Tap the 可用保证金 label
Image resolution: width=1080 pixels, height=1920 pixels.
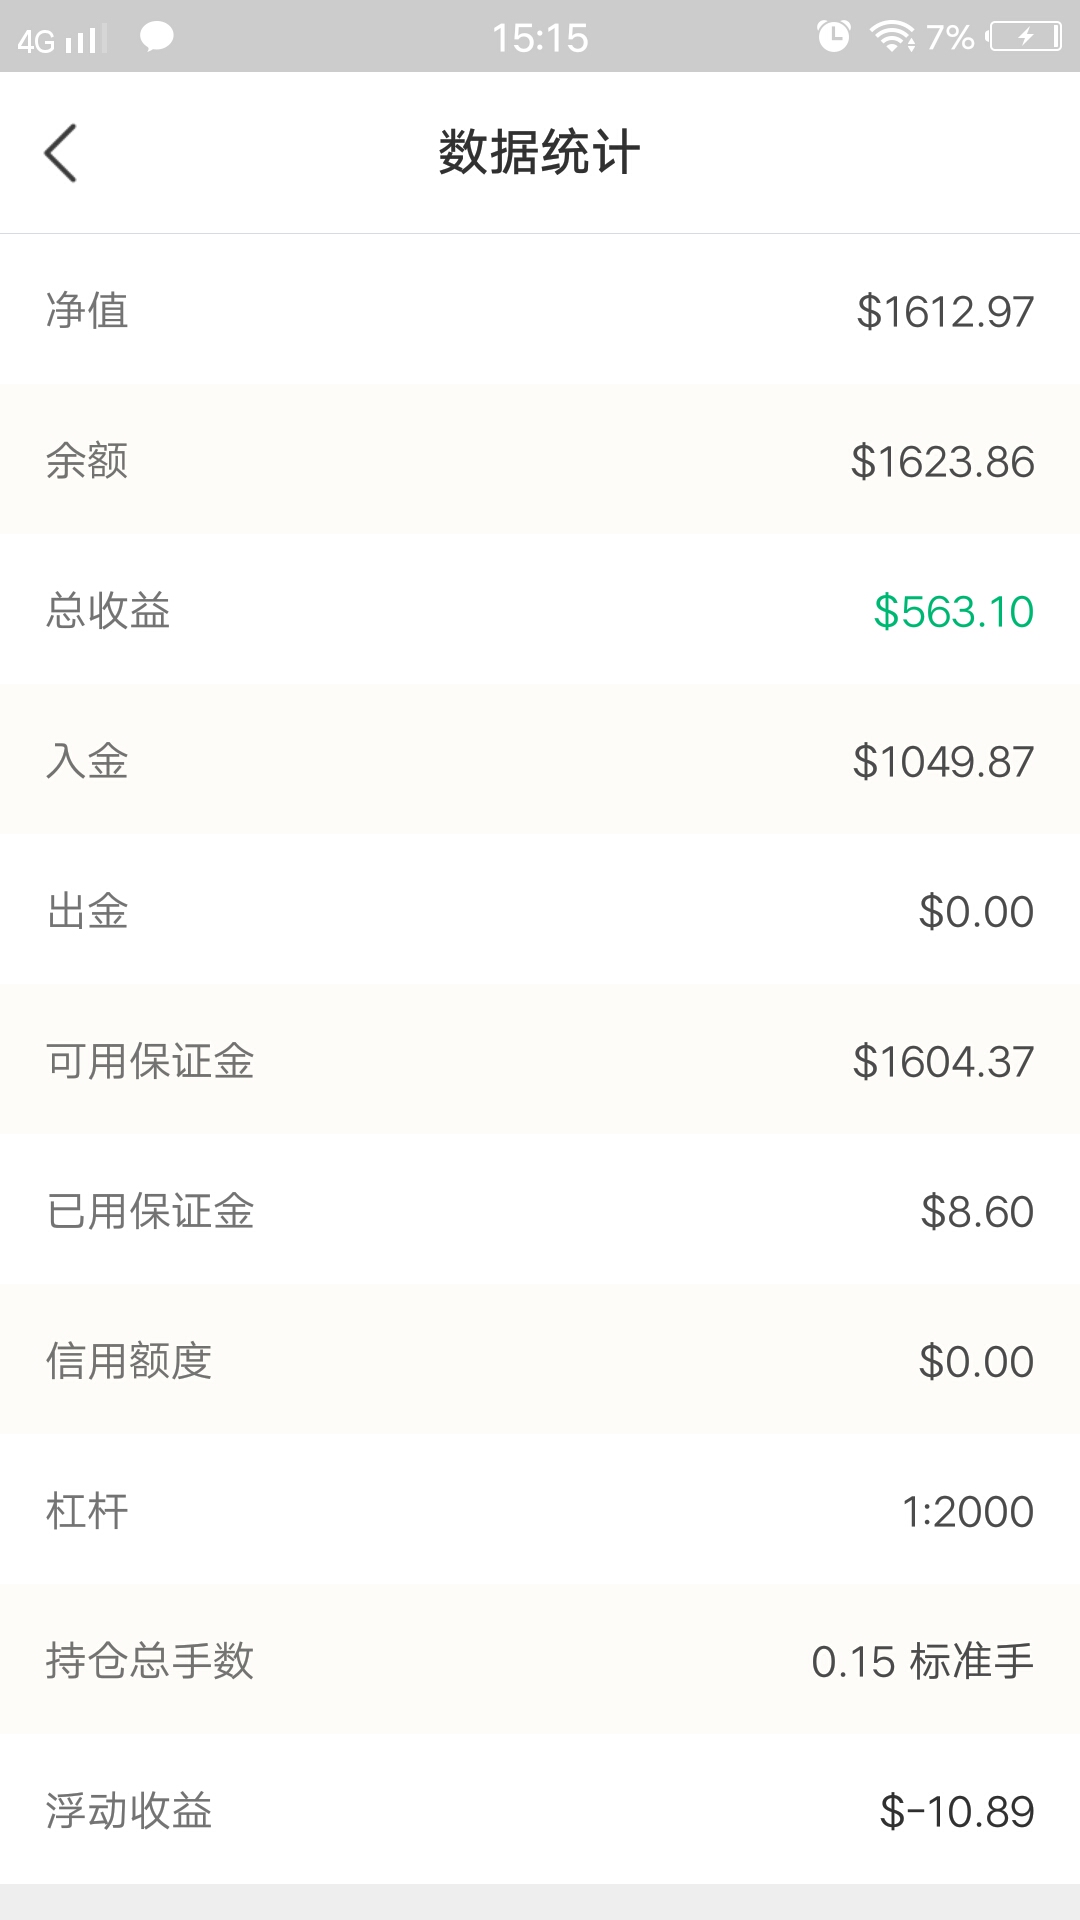[150, 1061]
